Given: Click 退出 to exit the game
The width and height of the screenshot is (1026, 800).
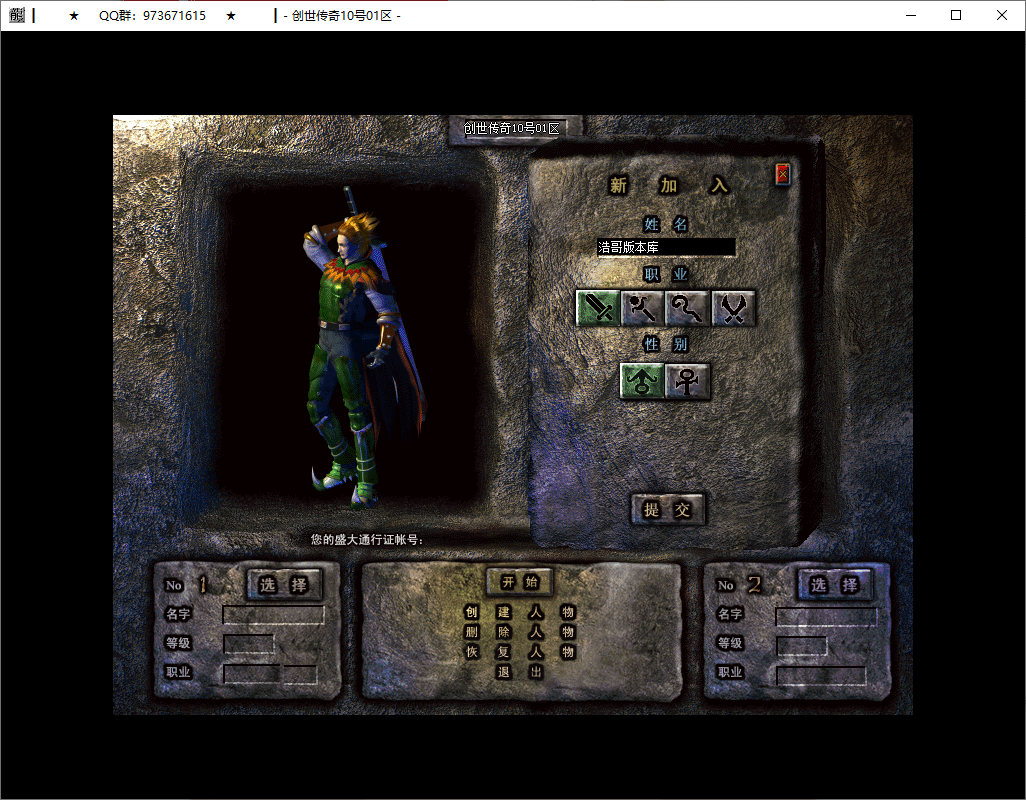Looking at the screenshot, I should point(520,672).
